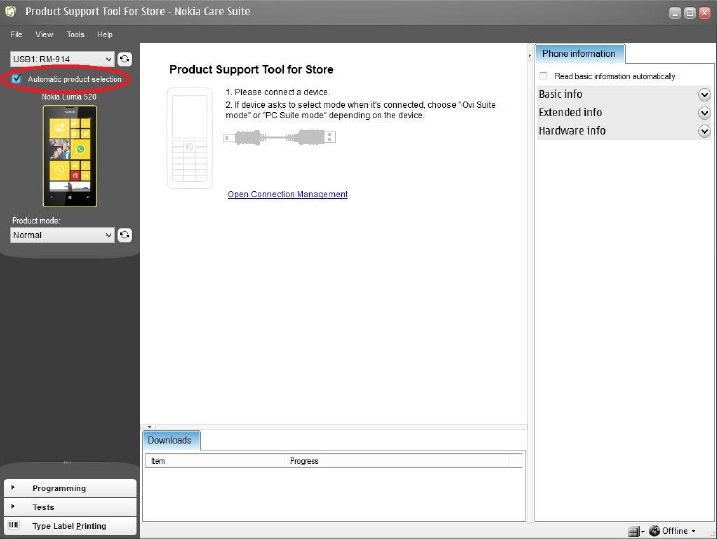Click the Item column header in Downloads
The height and width of the screenshot is (539, 717).
tap(215, 461)
